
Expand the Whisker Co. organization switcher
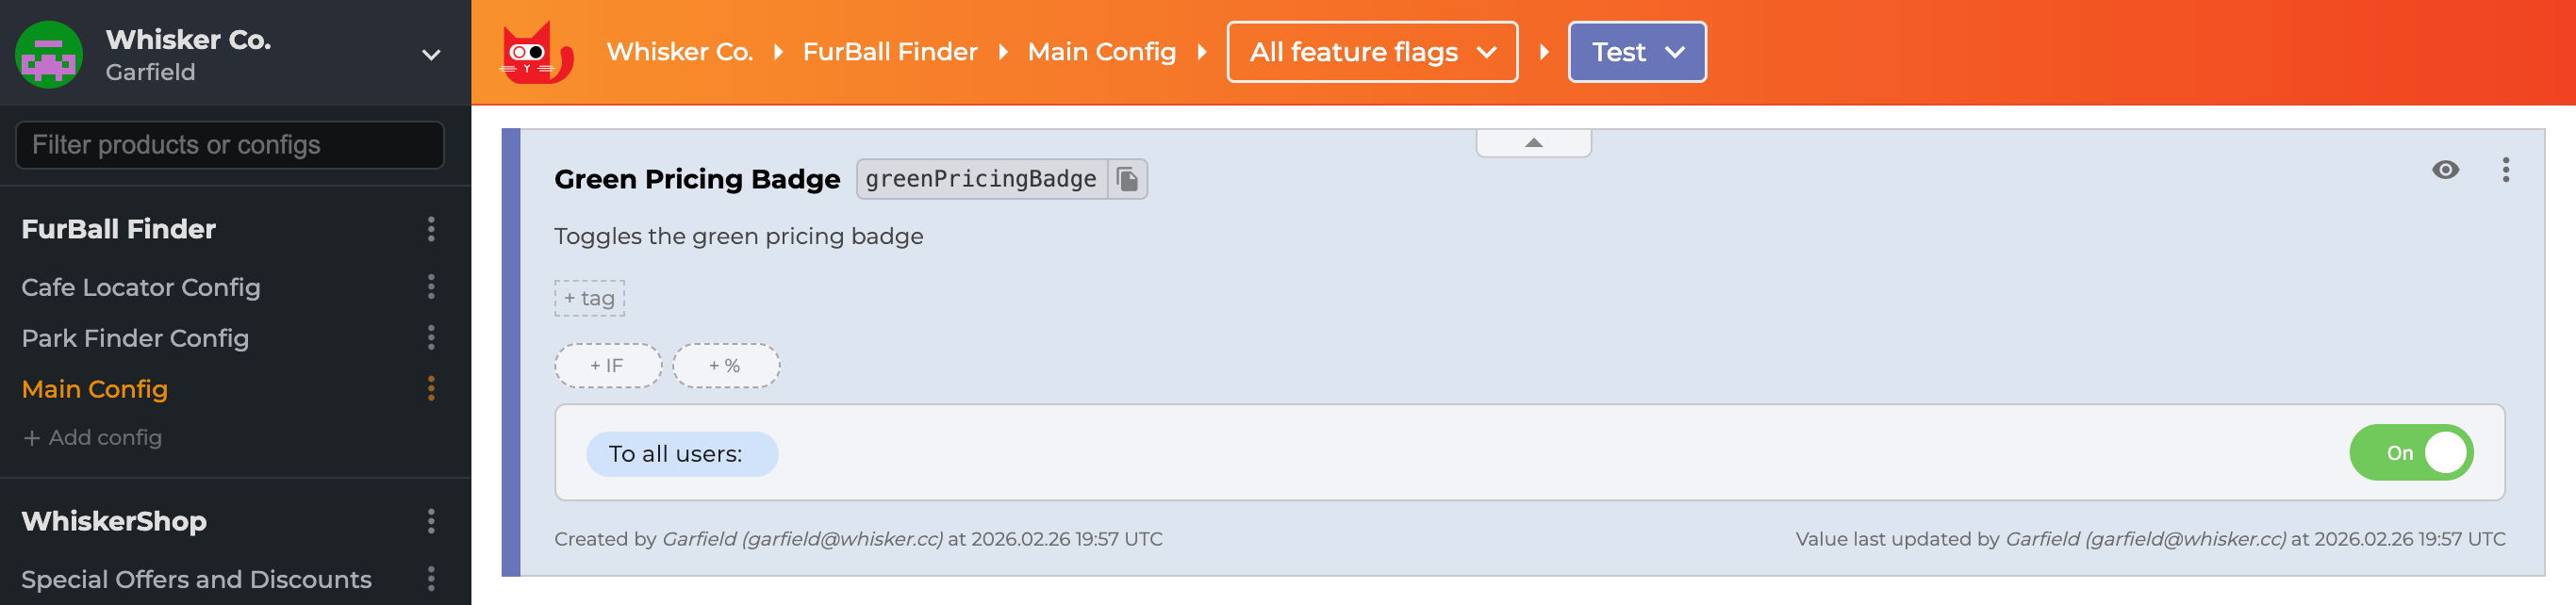pyautogui.click(x=431, y=55)
